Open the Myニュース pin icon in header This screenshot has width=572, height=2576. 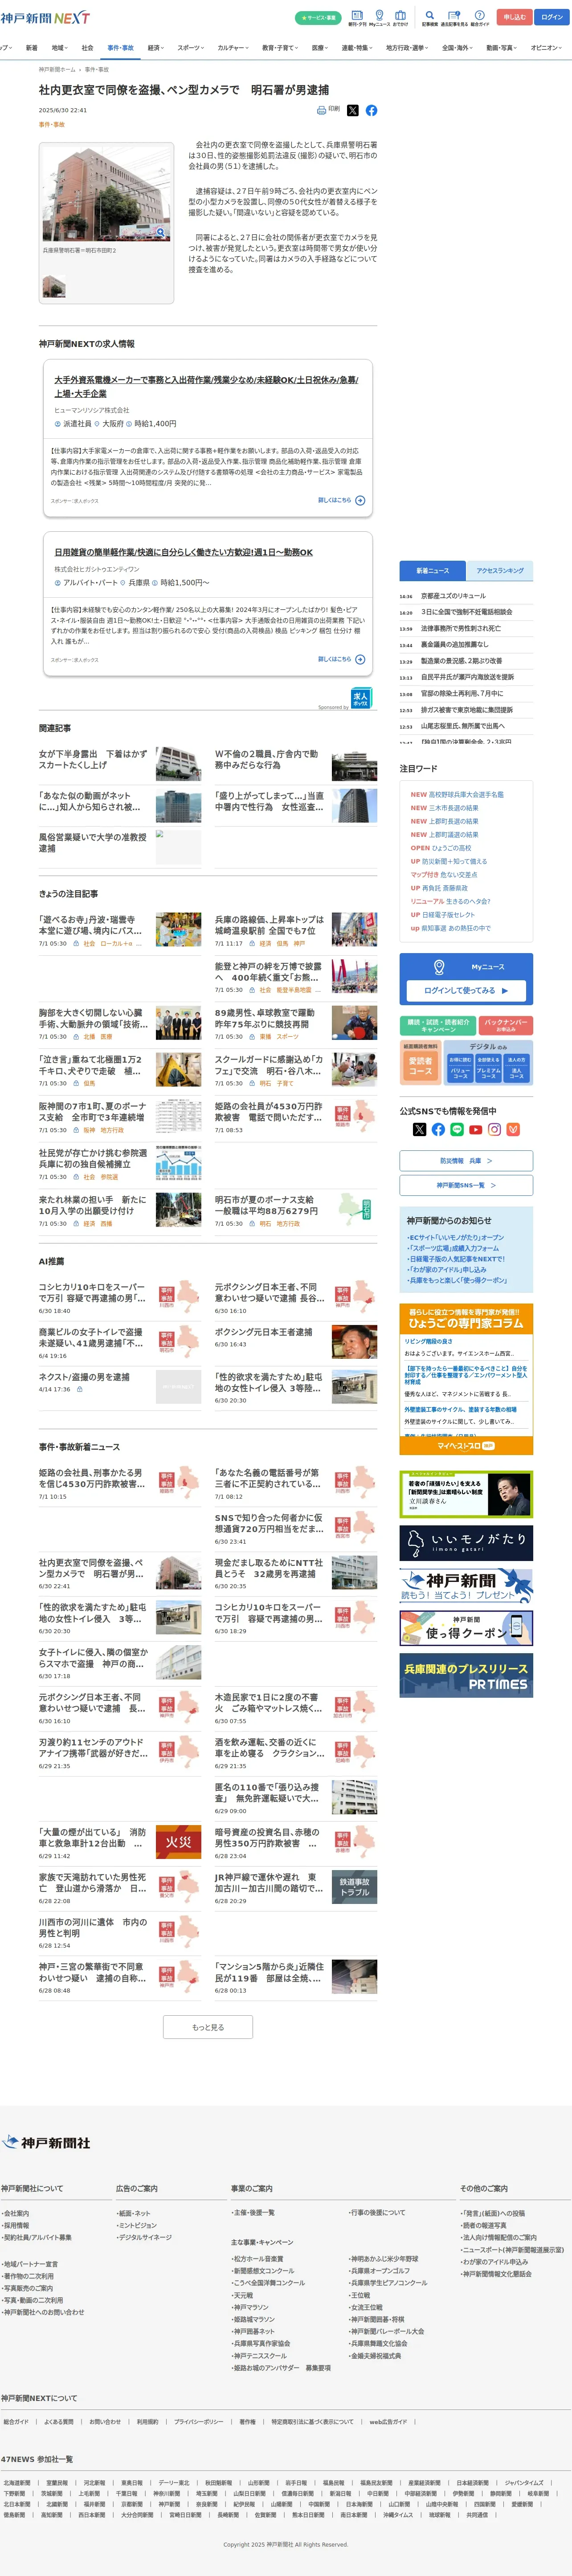(380, 17)
